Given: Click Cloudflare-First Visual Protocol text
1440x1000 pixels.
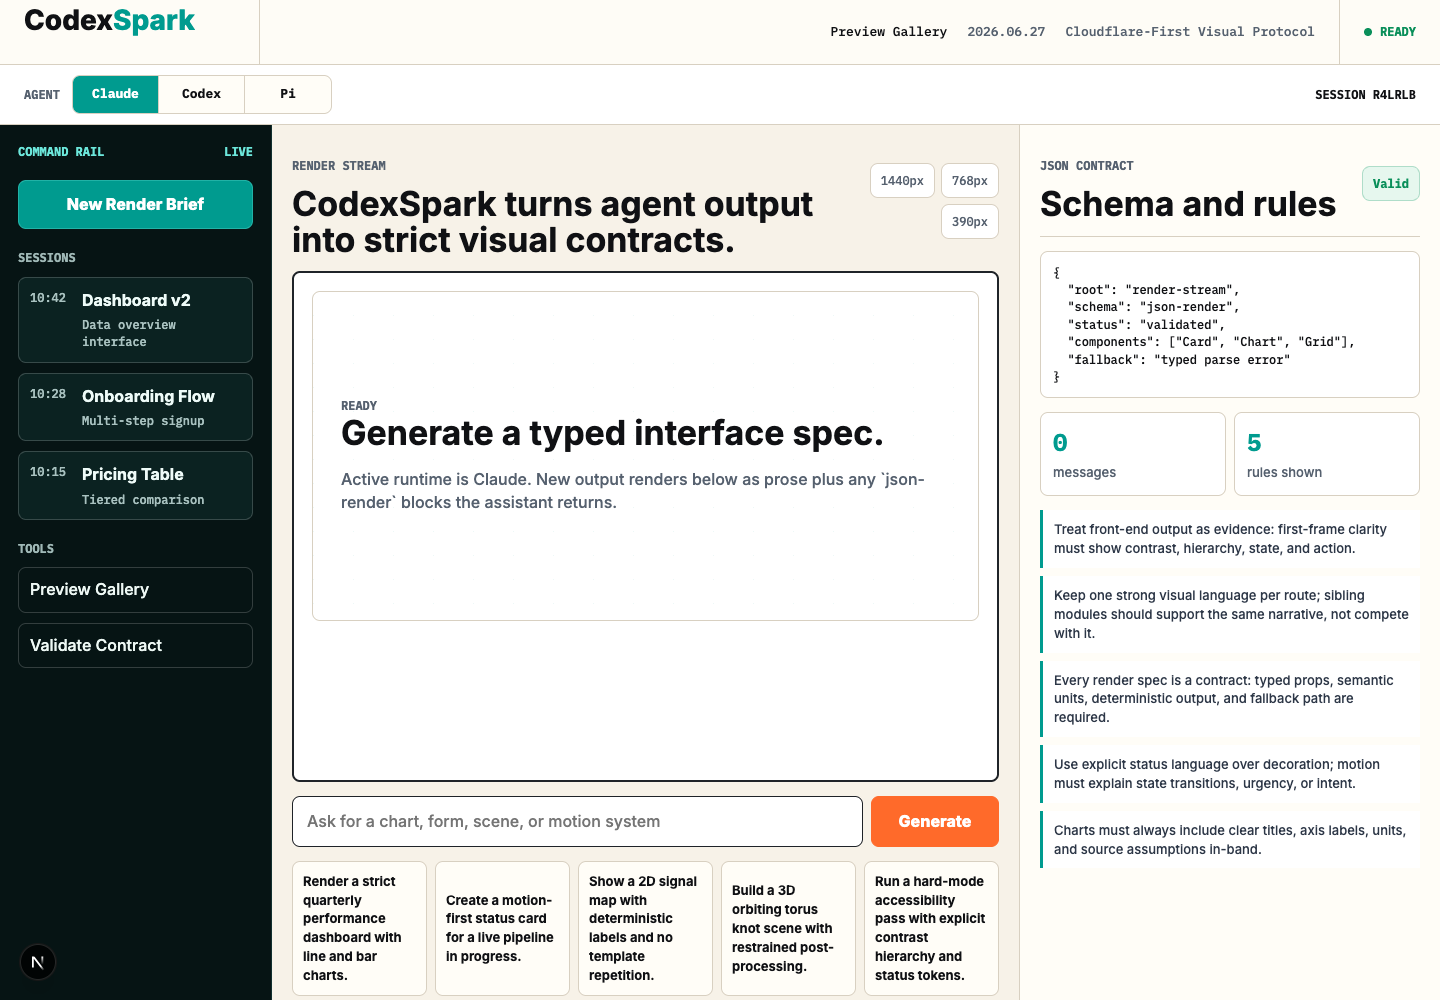Looking at the screenshot, I should [x=1190, y=32].
